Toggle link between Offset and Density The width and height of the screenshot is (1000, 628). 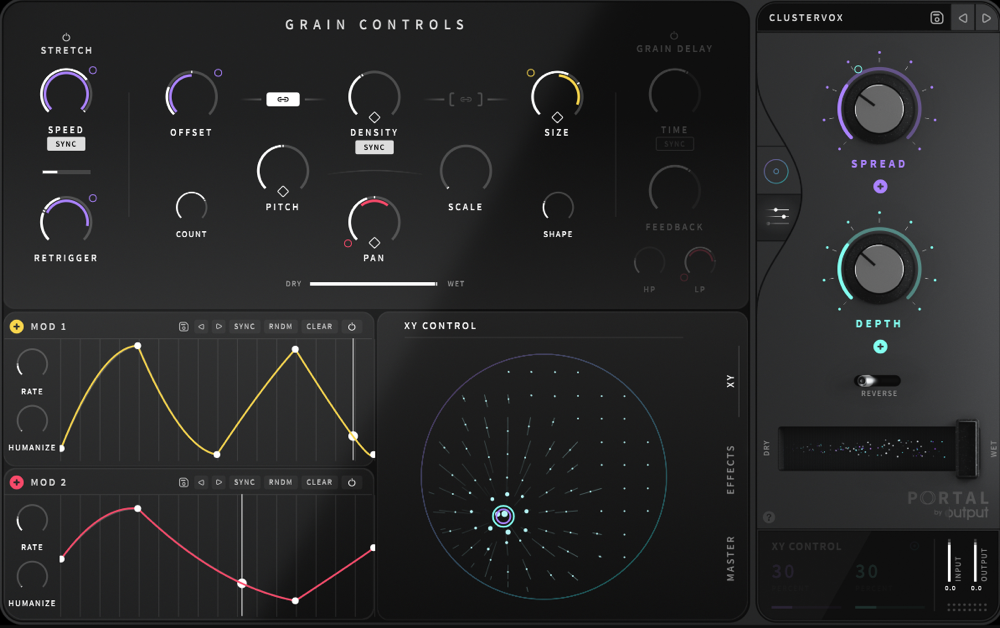(x=283, y=99)
